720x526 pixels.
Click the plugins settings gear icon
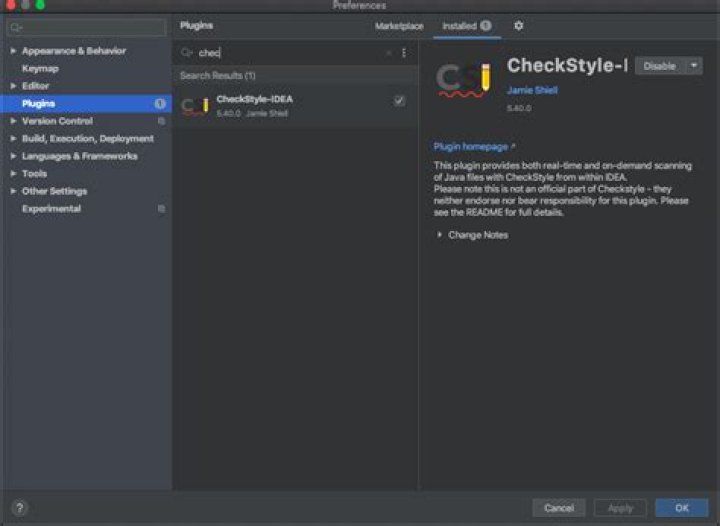click(x=518, y=26)
